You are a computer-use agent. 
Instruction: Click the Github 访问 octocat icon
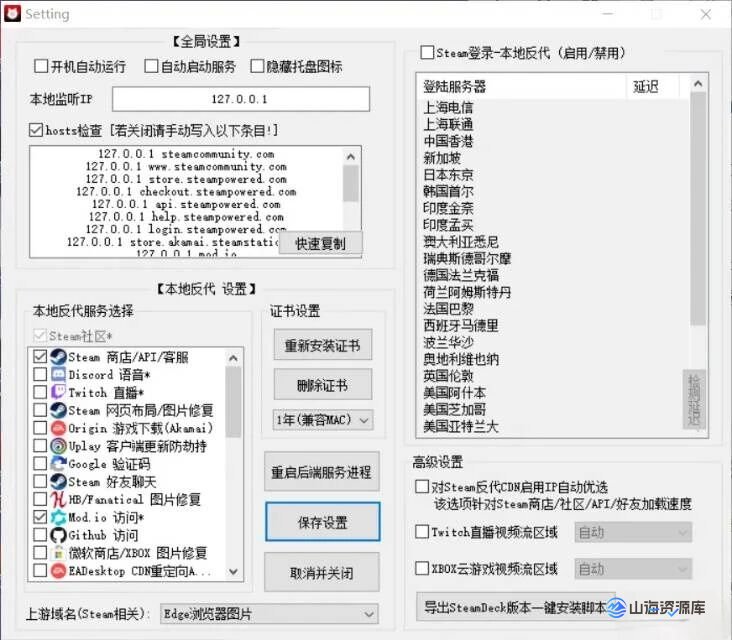[58, 535]
